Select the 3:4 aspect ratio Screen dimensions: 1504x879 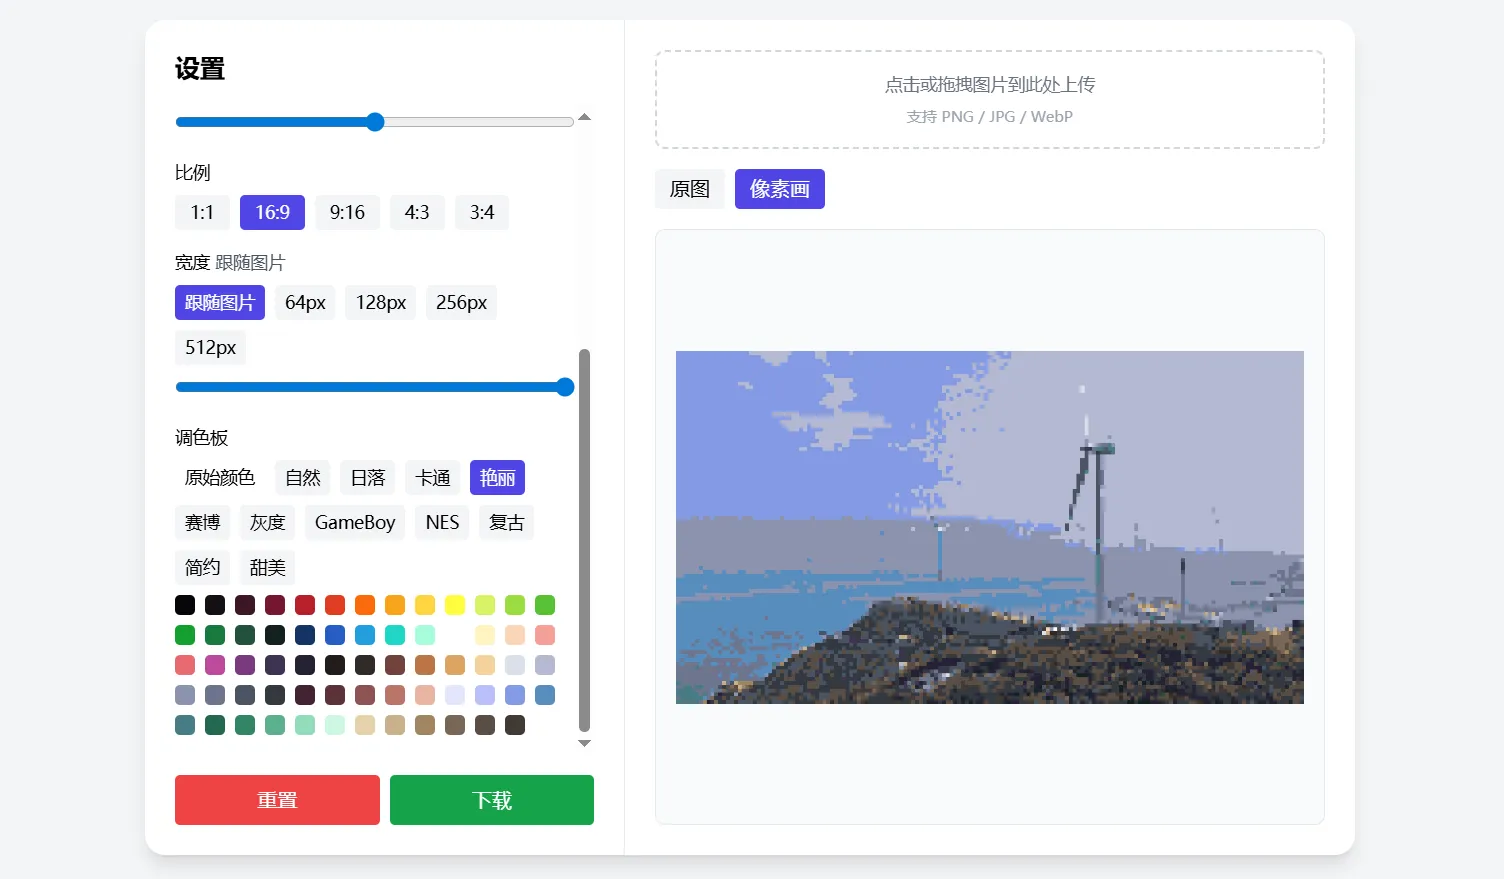point(482,212)
